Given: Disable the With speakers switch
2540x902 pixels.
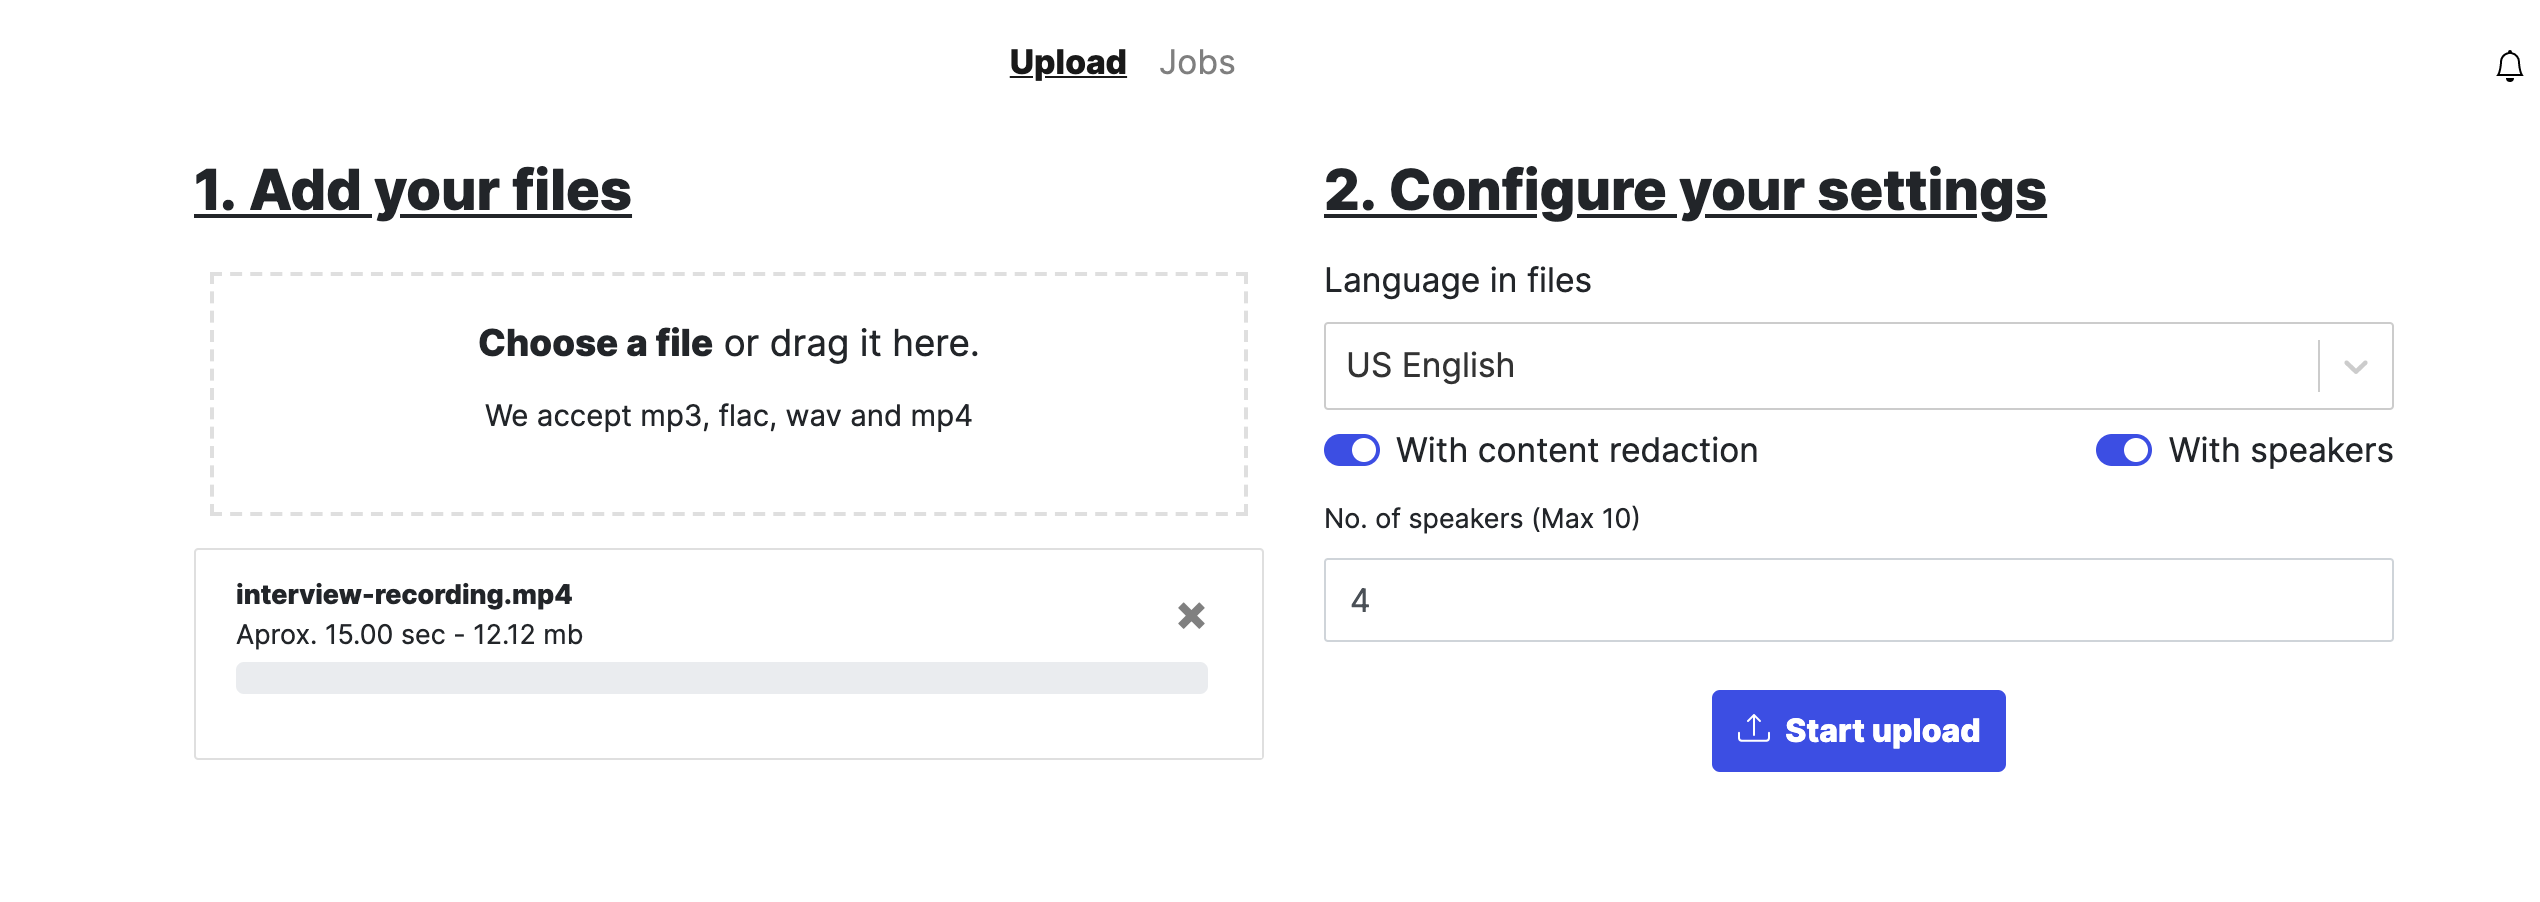Looking at the screenshot, I should [x=2123, y=450].
